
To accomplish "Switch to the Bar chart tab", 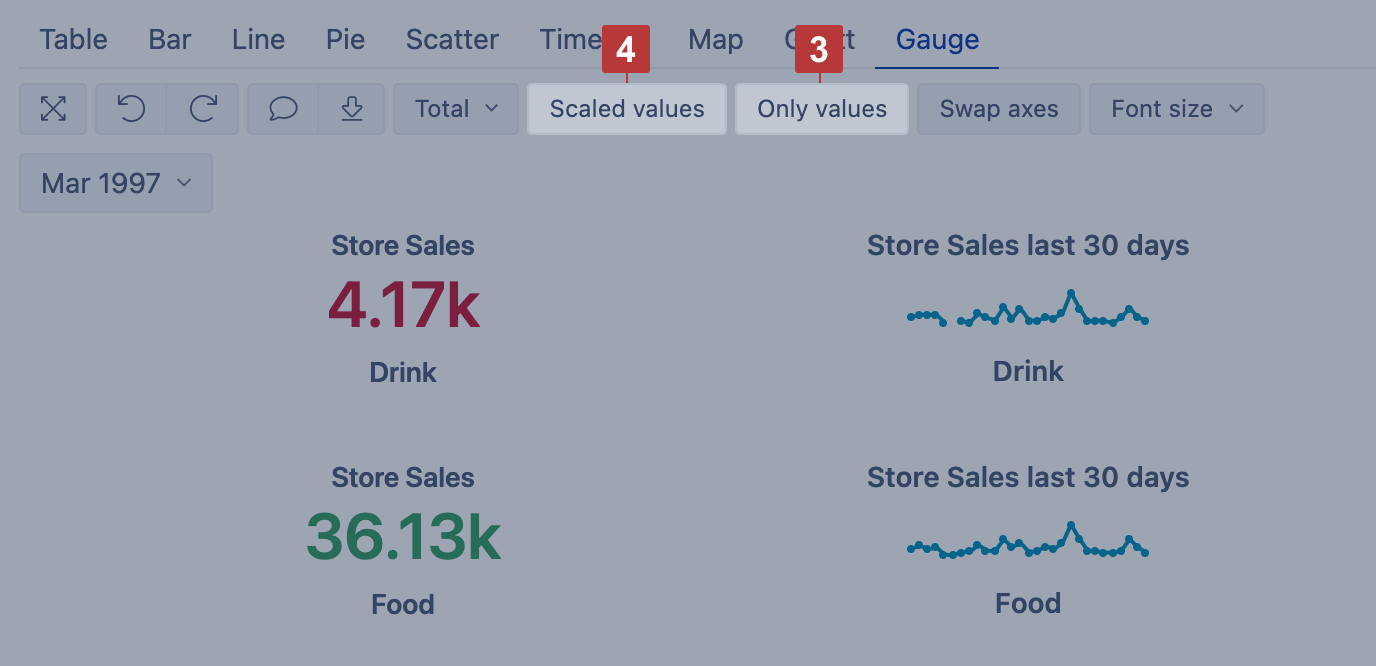I will tap(170, 40).
